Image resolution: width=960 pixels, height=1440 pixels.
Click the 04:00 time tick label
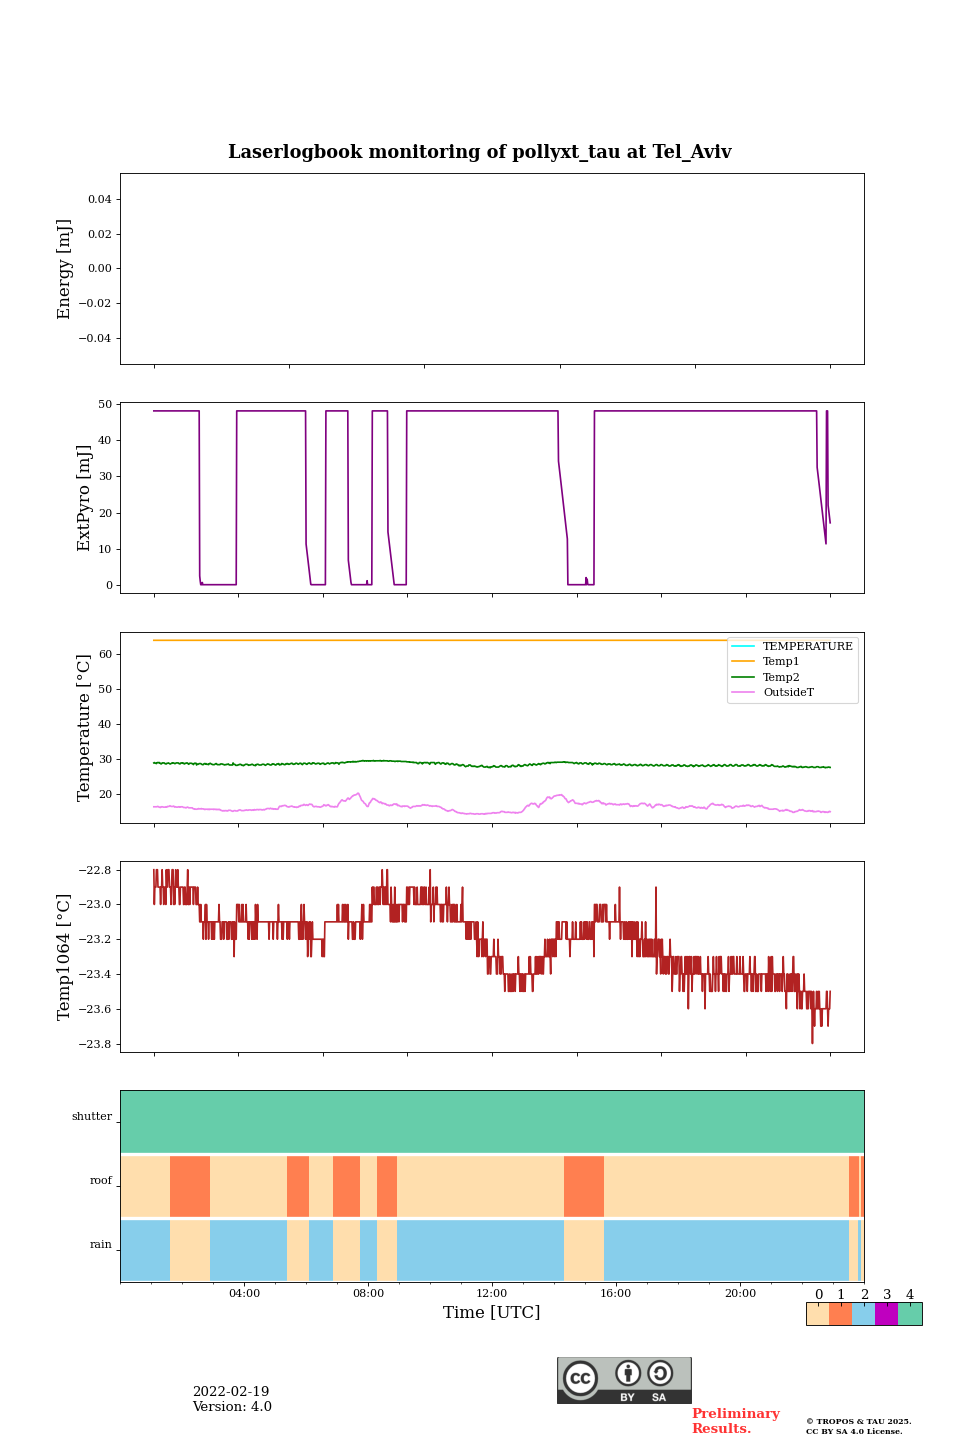[x=244, y=1294]
